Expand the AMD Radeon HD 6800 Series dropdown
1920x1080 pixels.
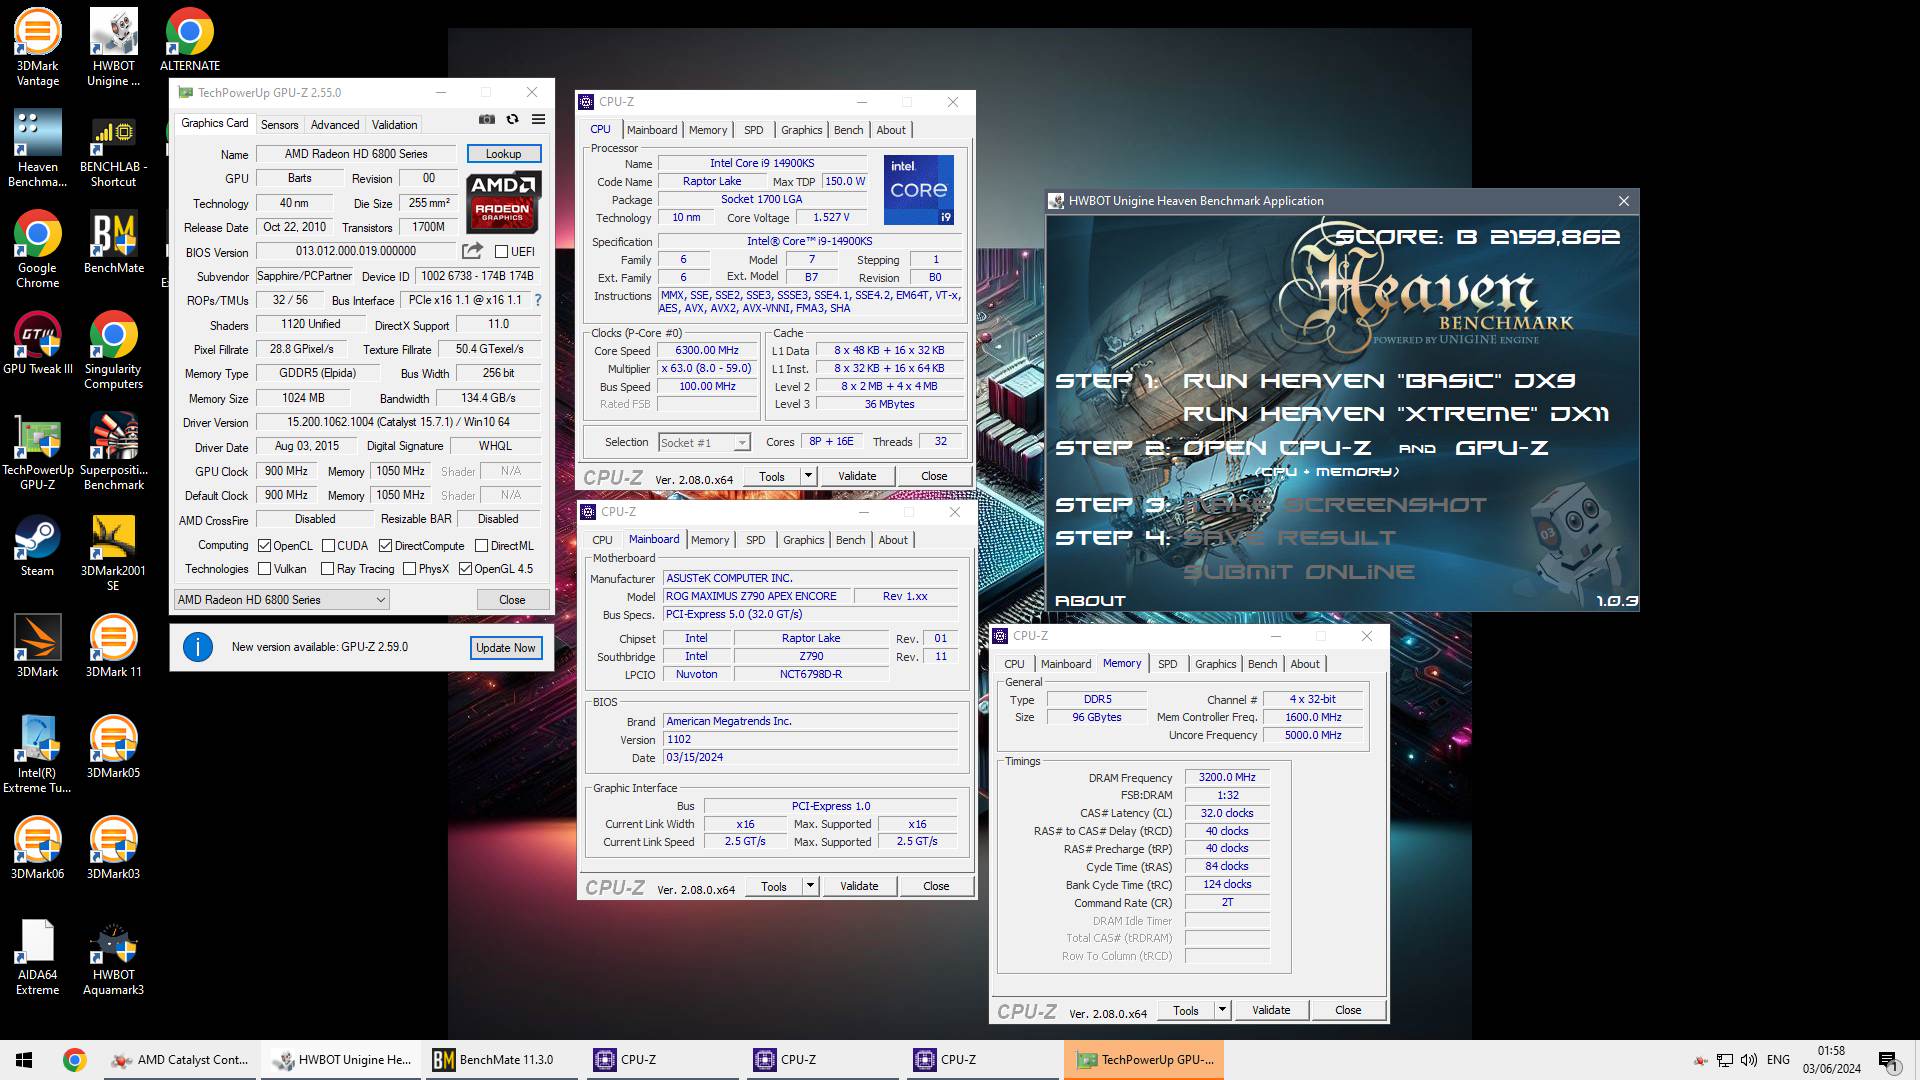click(x=282, y=600)
